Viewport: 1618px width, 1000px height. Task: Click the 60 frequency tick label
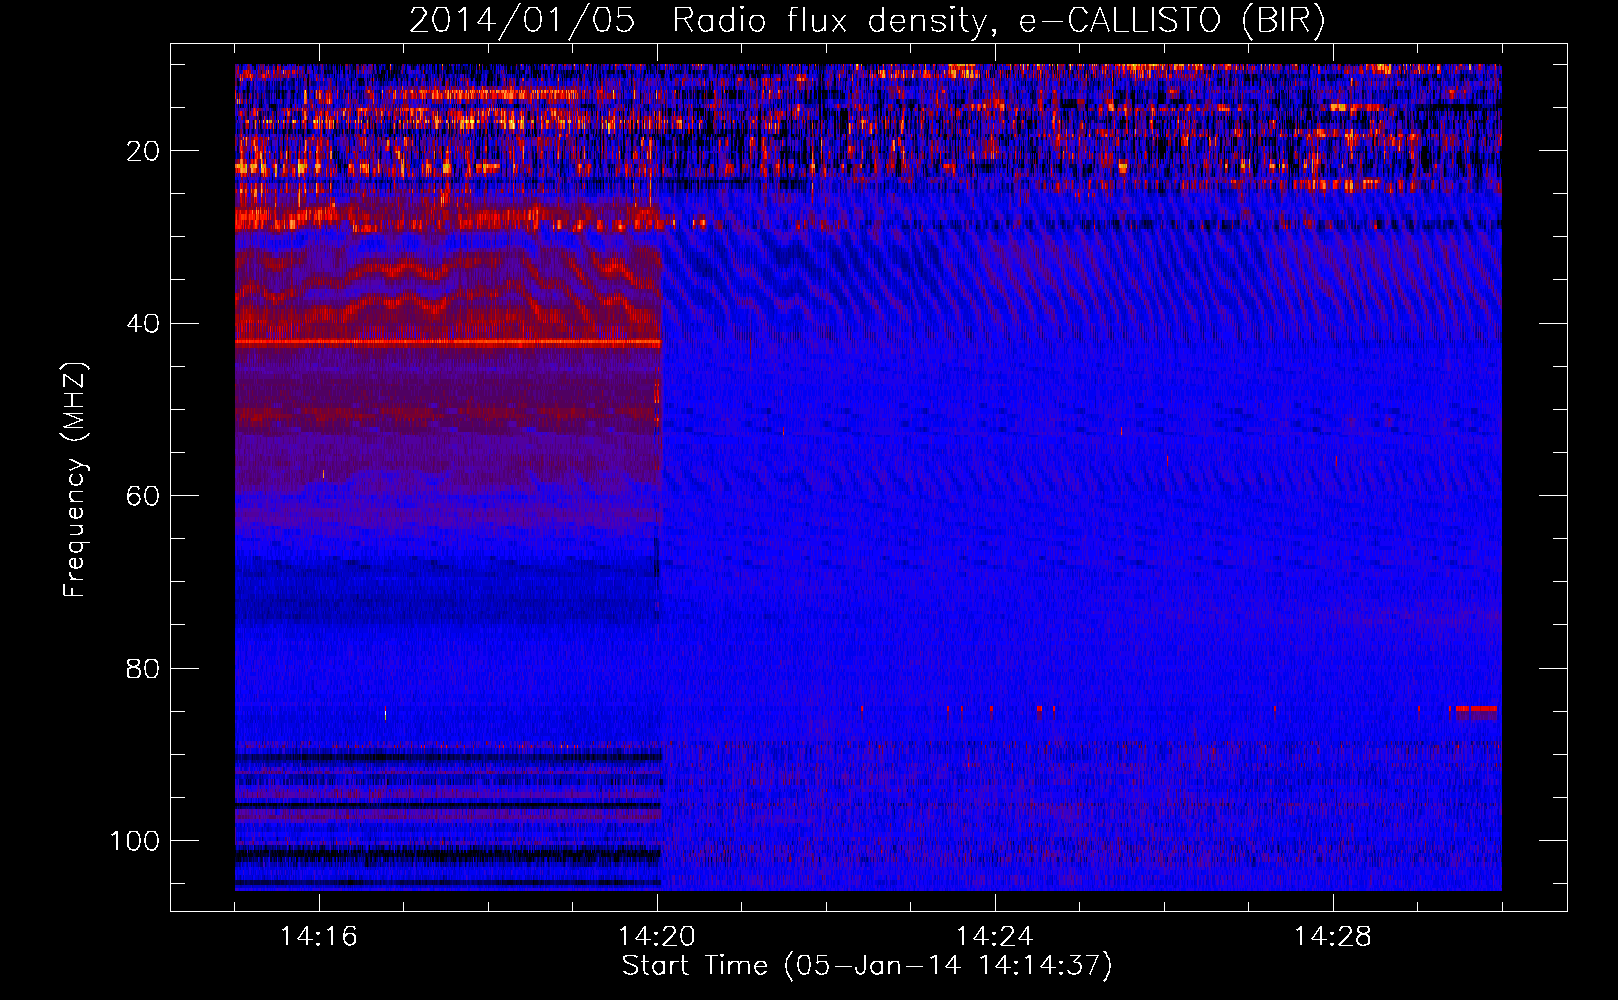143,496
